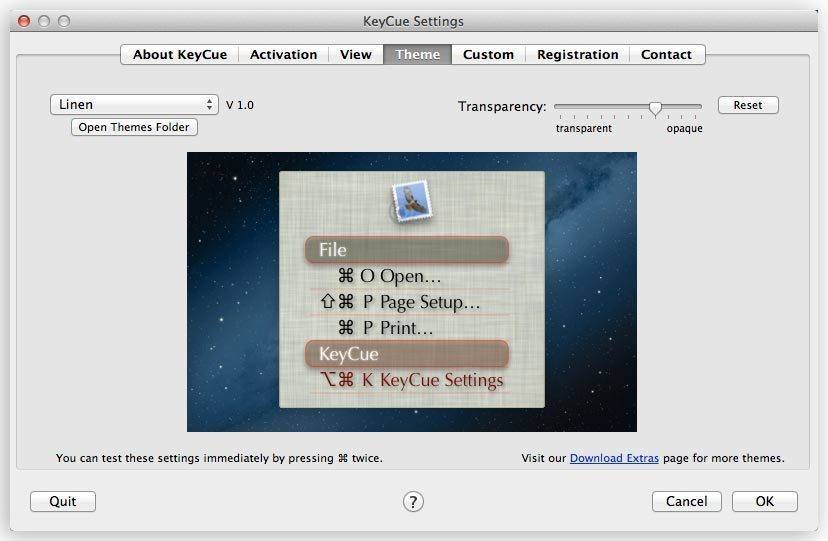Close the KeyCue Settings window
The width and height of the screenshot is (828, 541).
(x=24, y=21)
